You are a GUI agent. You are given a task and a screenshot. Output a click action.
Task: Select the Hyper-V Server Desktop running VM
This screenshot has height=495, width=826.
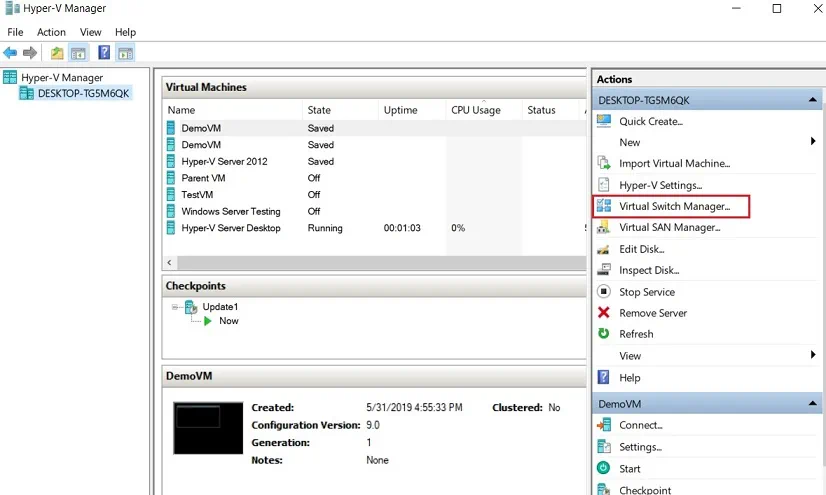click(230, 228)
